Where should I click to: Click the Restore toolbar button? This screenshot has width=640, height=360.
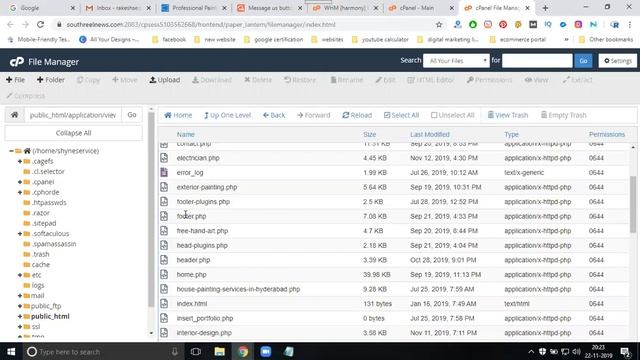point(300,80)
